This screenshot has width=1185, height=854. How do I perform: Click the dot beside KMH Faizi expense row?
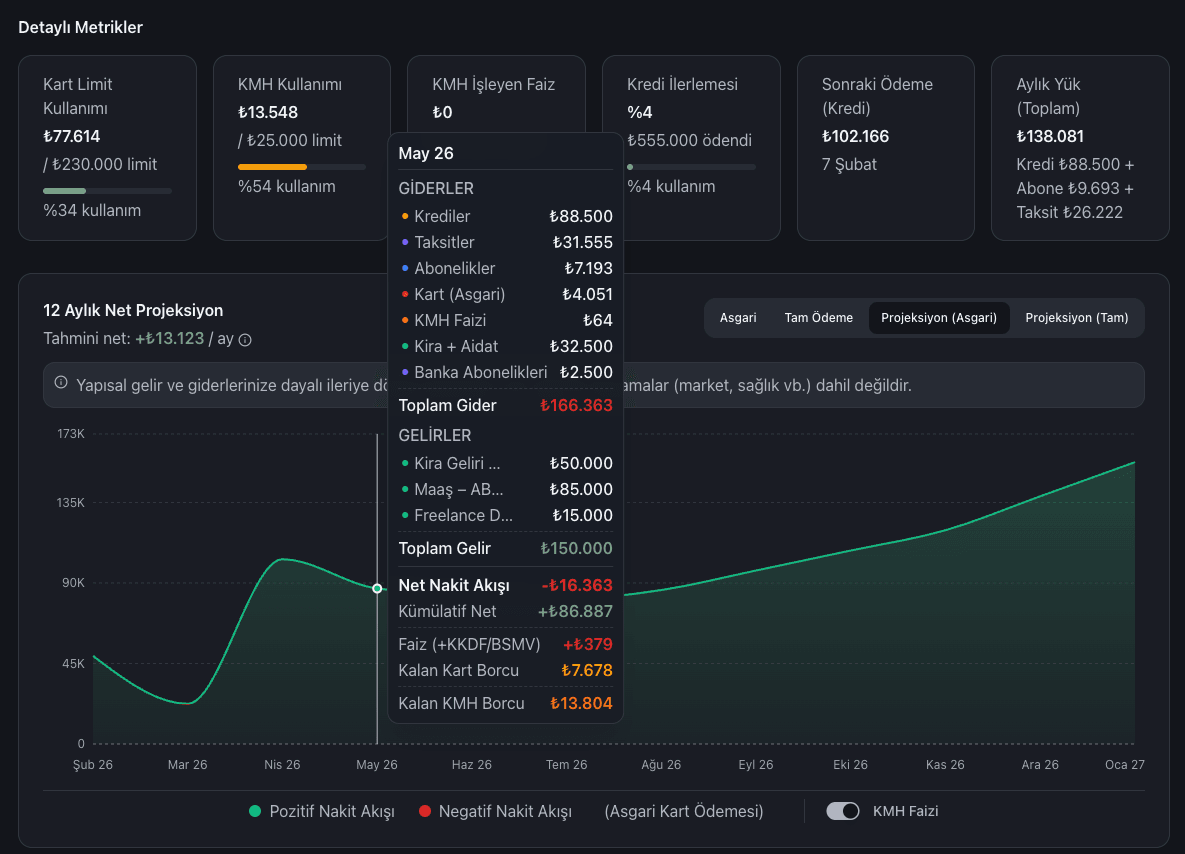(404, 320)
